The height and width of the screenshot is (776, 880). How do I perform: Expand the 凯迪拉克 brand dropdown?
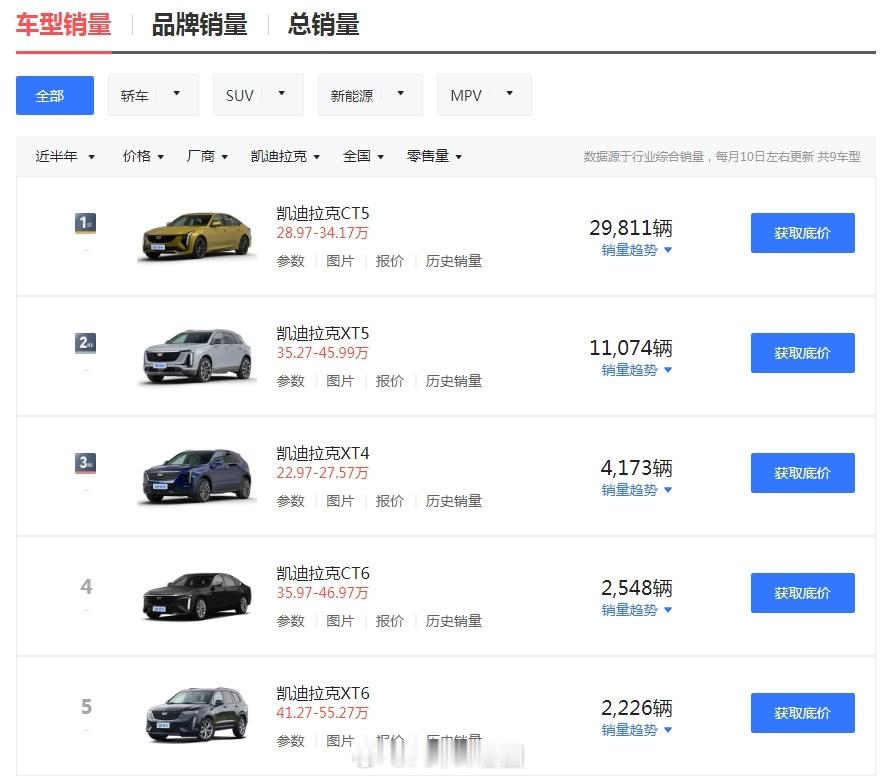(x=285, y=156)
